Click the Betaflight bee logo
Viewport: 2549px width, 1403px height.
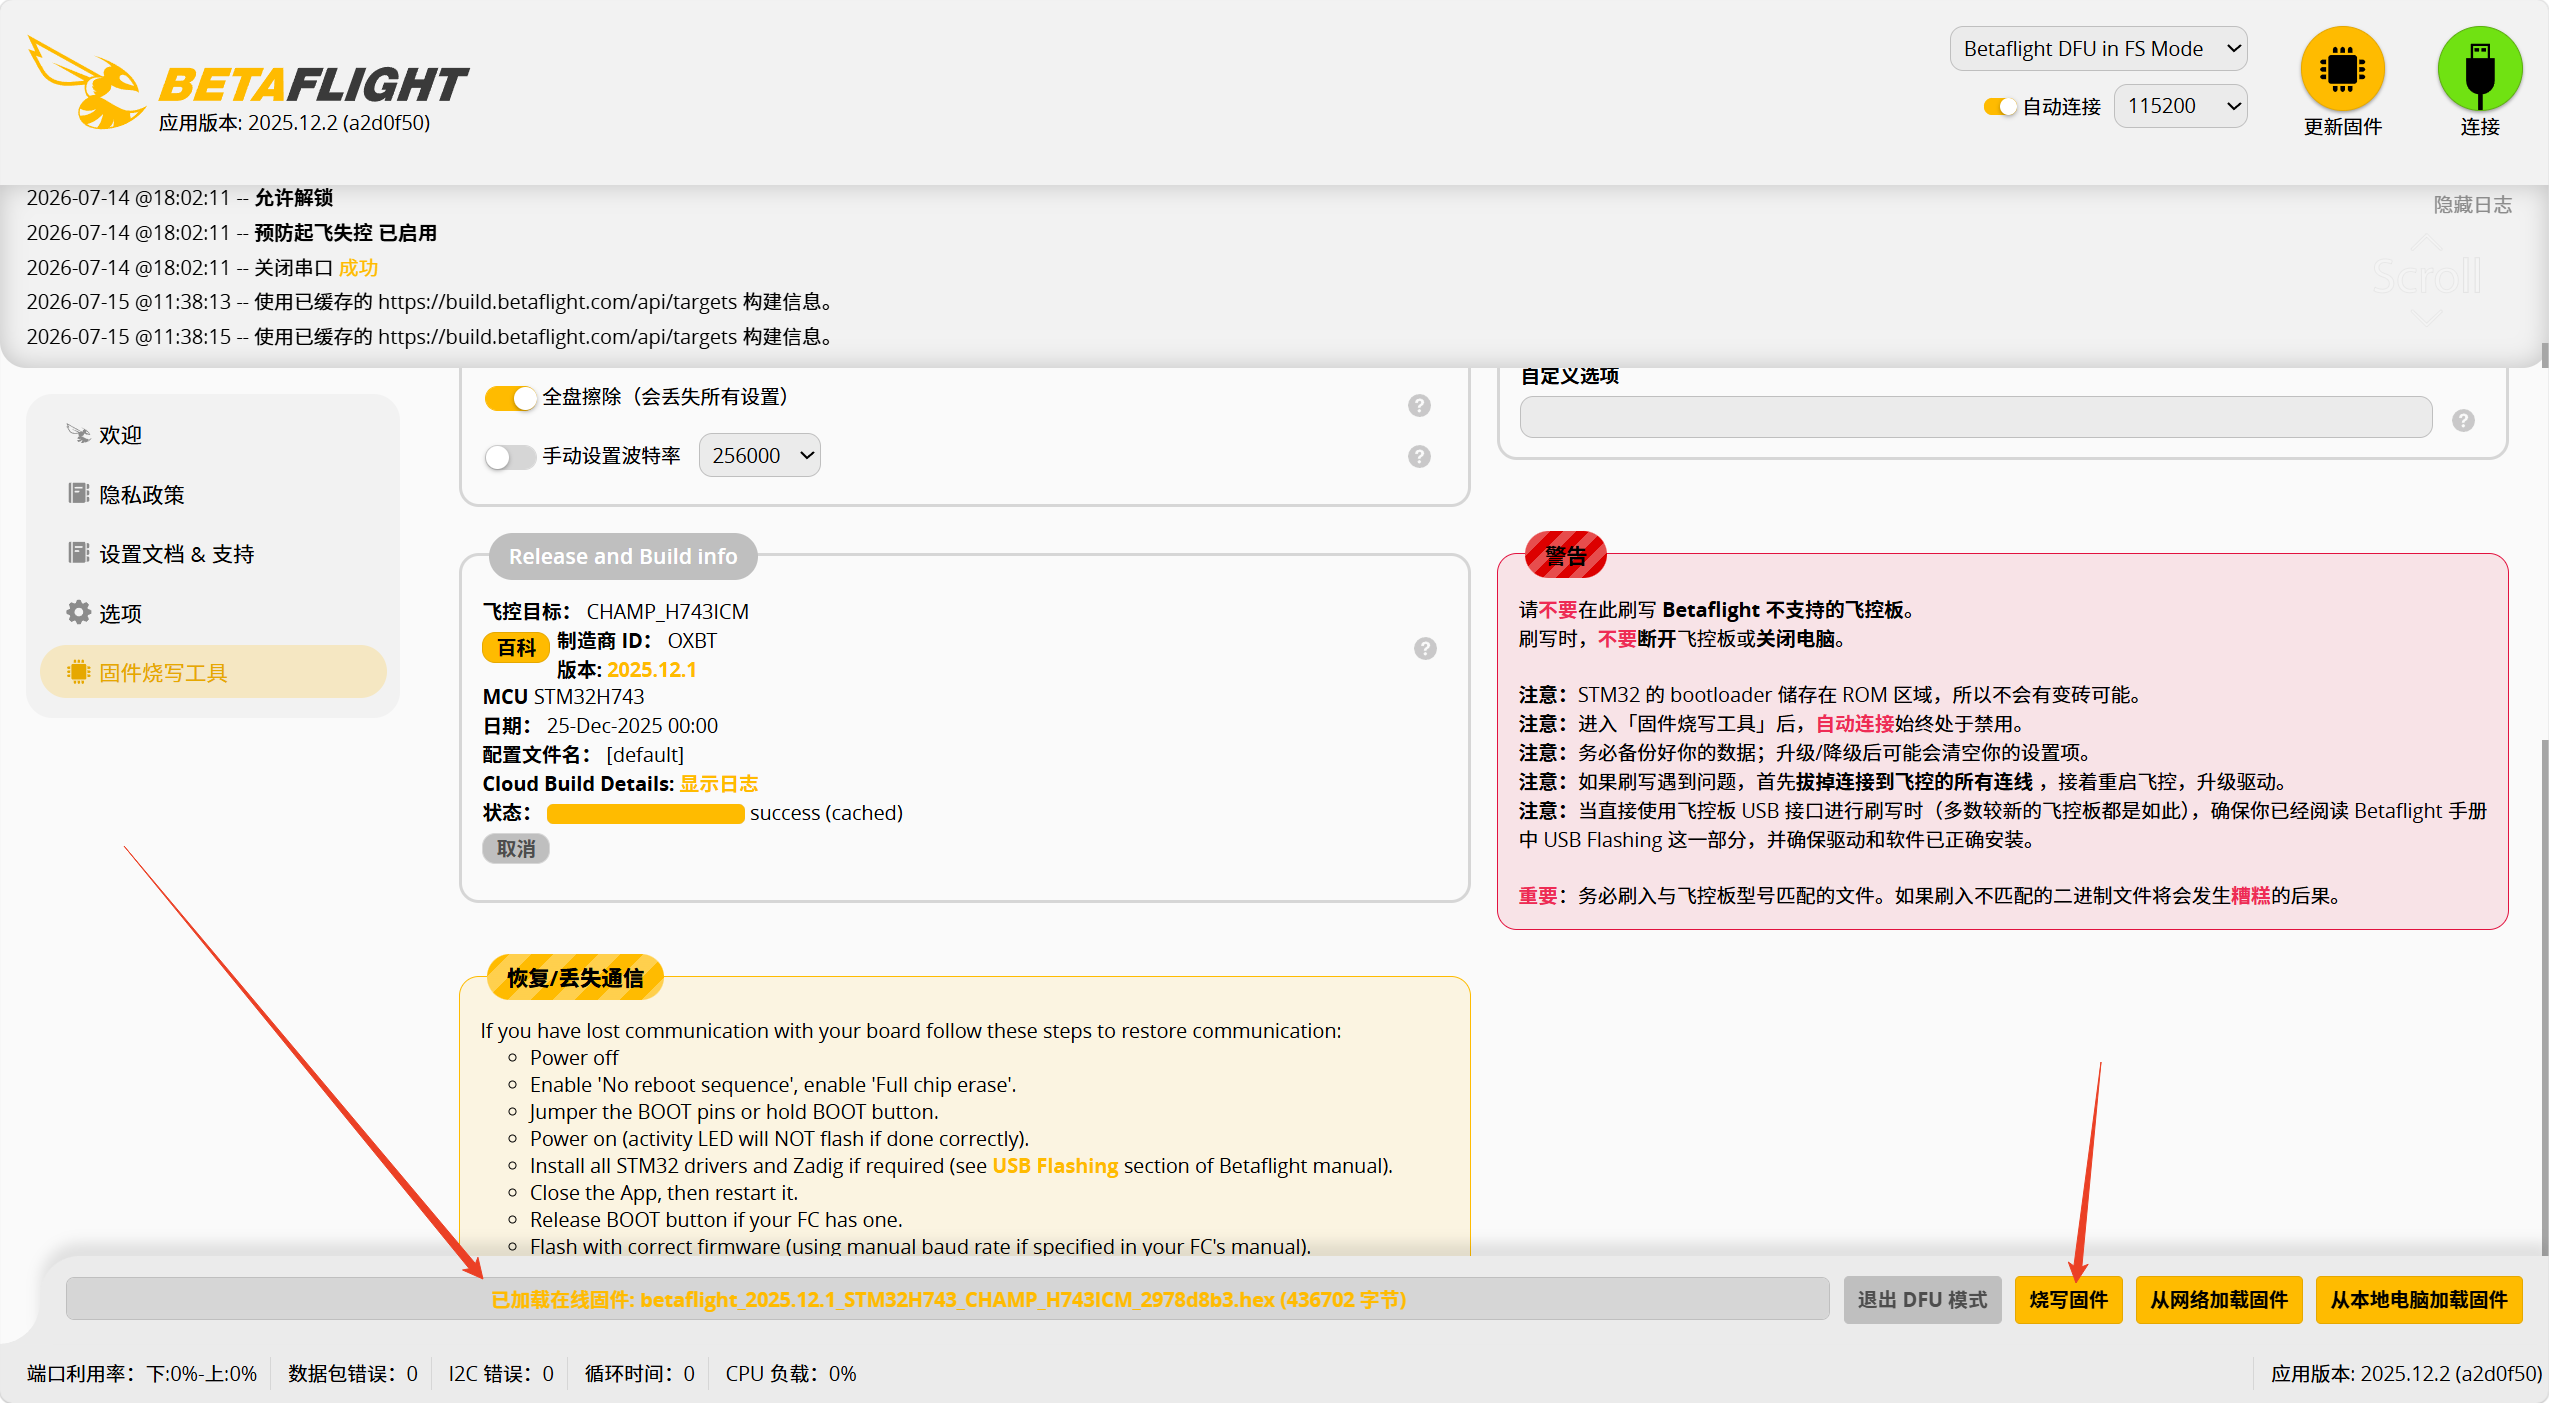pos(88,84)
